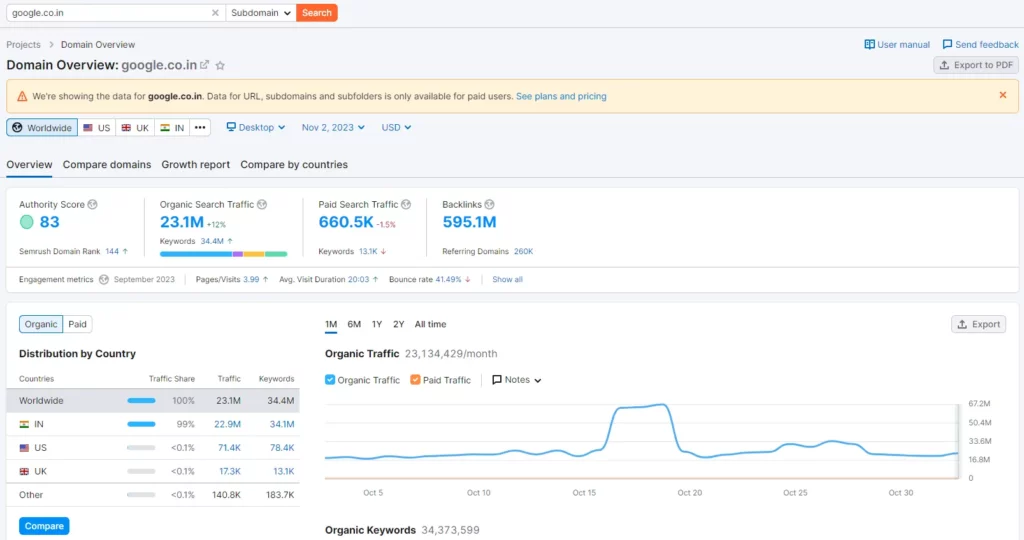Click the Desktop monitor icon

[x=231, y=127]
